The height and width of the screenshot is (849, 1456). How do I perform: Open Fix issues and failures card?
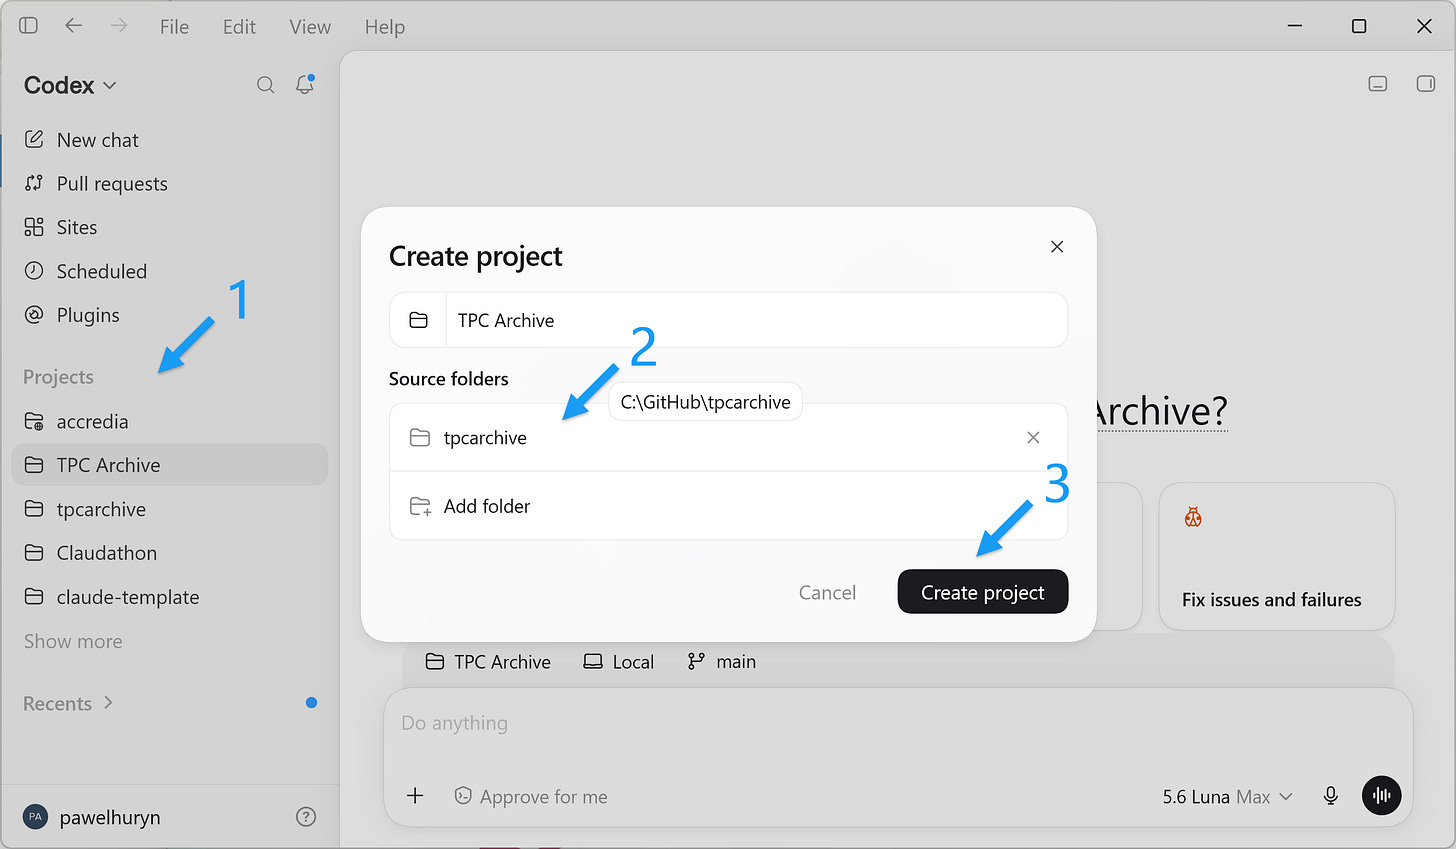click(1277, 557)
